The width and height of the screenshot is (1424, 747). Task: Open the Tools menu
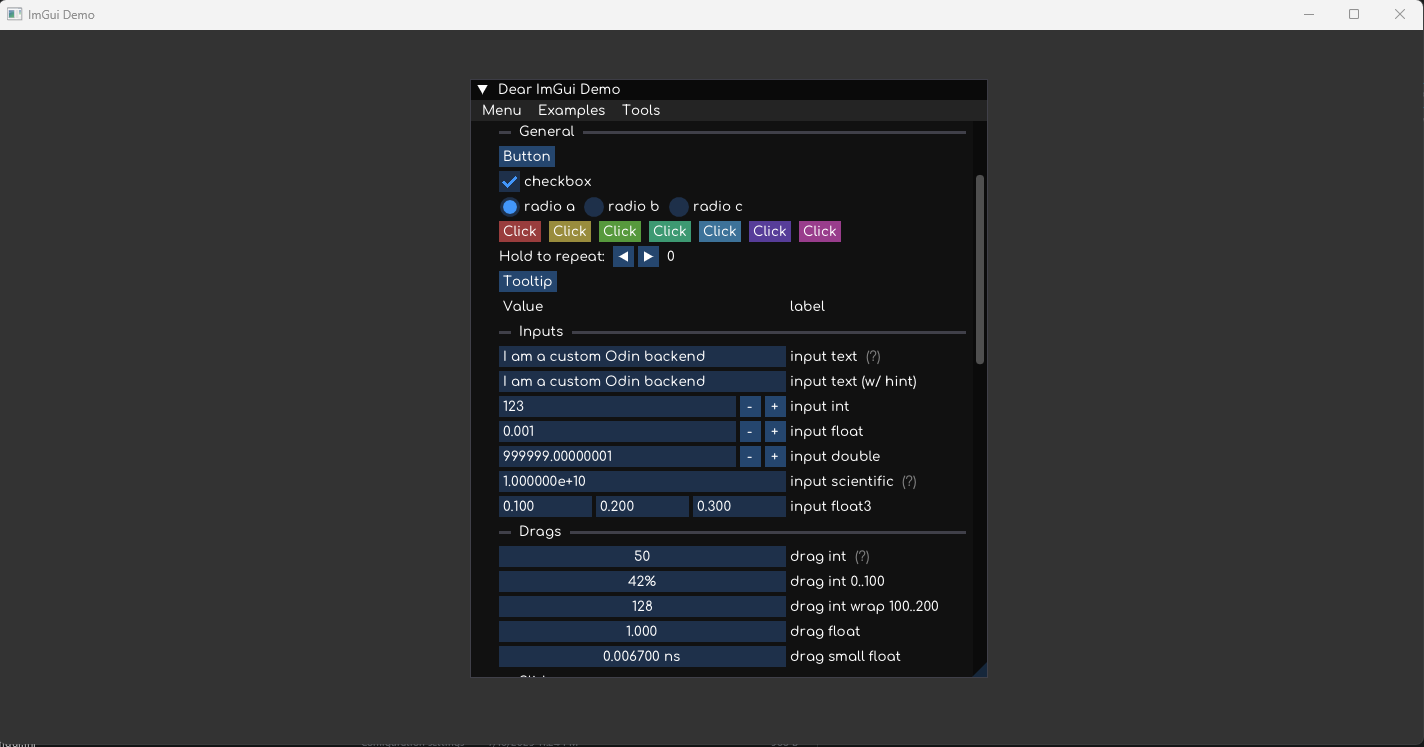click(641, 110)
